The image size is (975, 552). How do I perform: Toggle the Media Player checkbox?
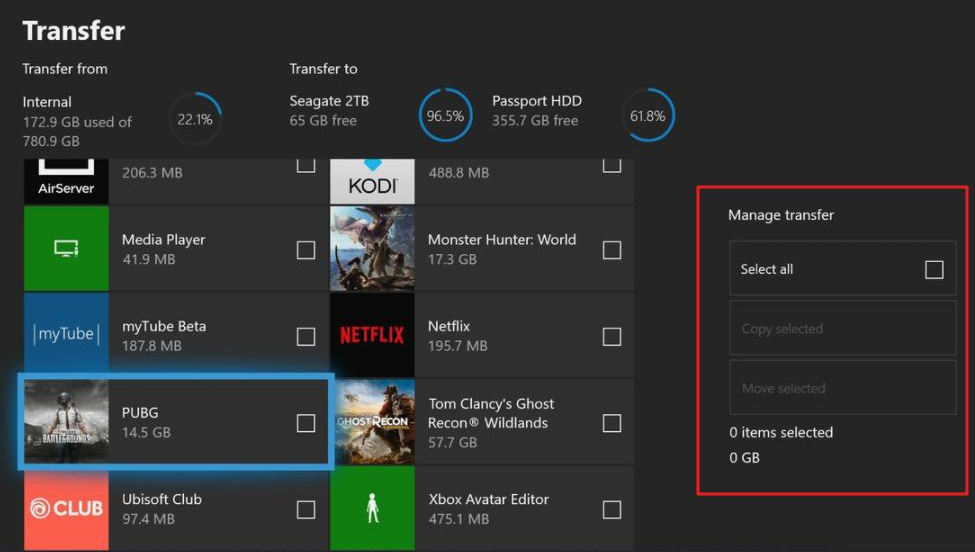pos(306,250)
